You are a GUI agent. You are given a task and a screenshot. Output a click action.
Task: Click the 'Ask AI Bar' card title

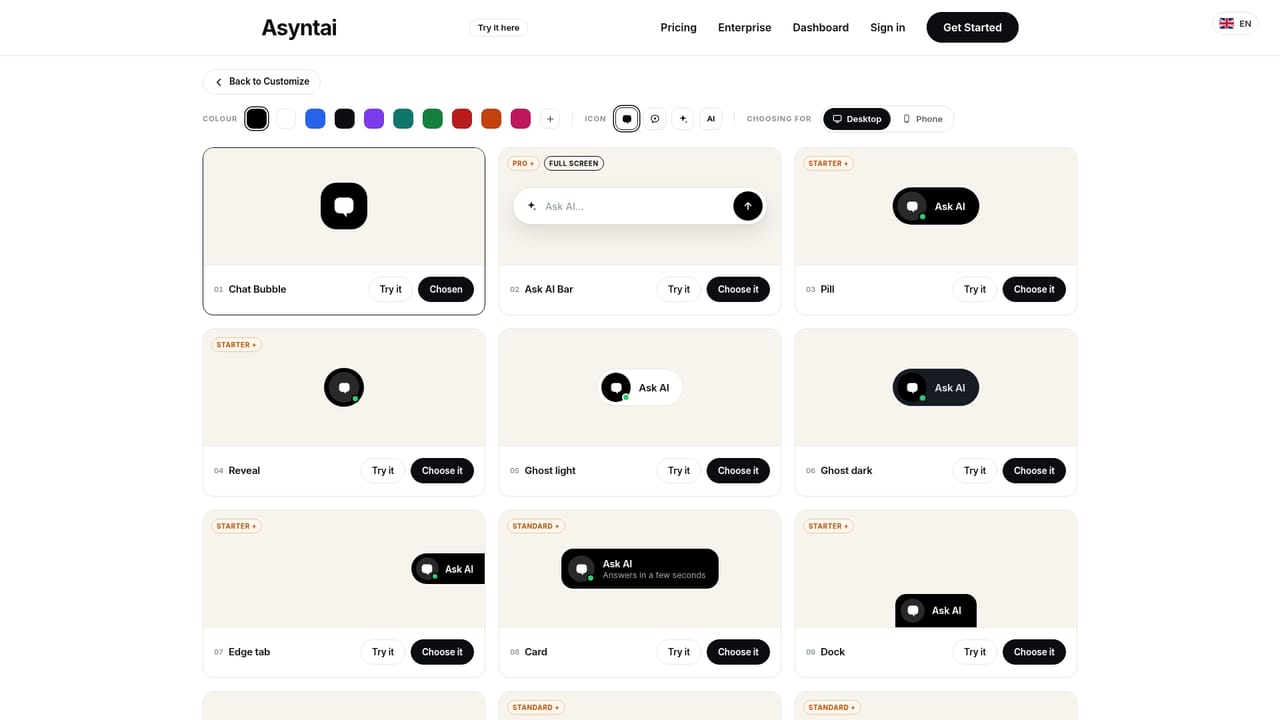coord(549,289)
